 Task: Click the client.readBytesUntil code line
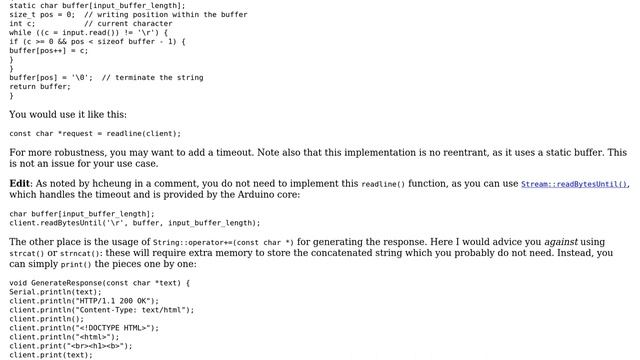[x=135, y=223]
